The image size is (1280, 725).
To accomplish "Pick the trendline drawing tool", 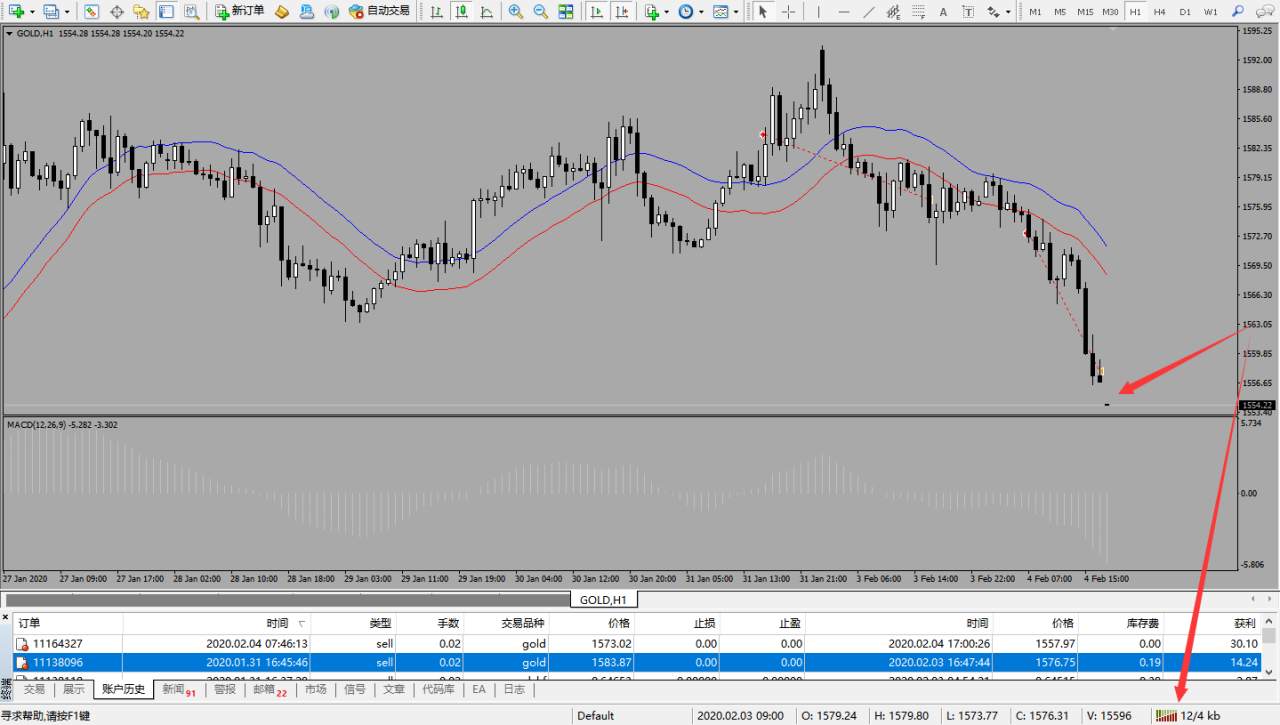I will pyautogui.click(x=869, y=12).
